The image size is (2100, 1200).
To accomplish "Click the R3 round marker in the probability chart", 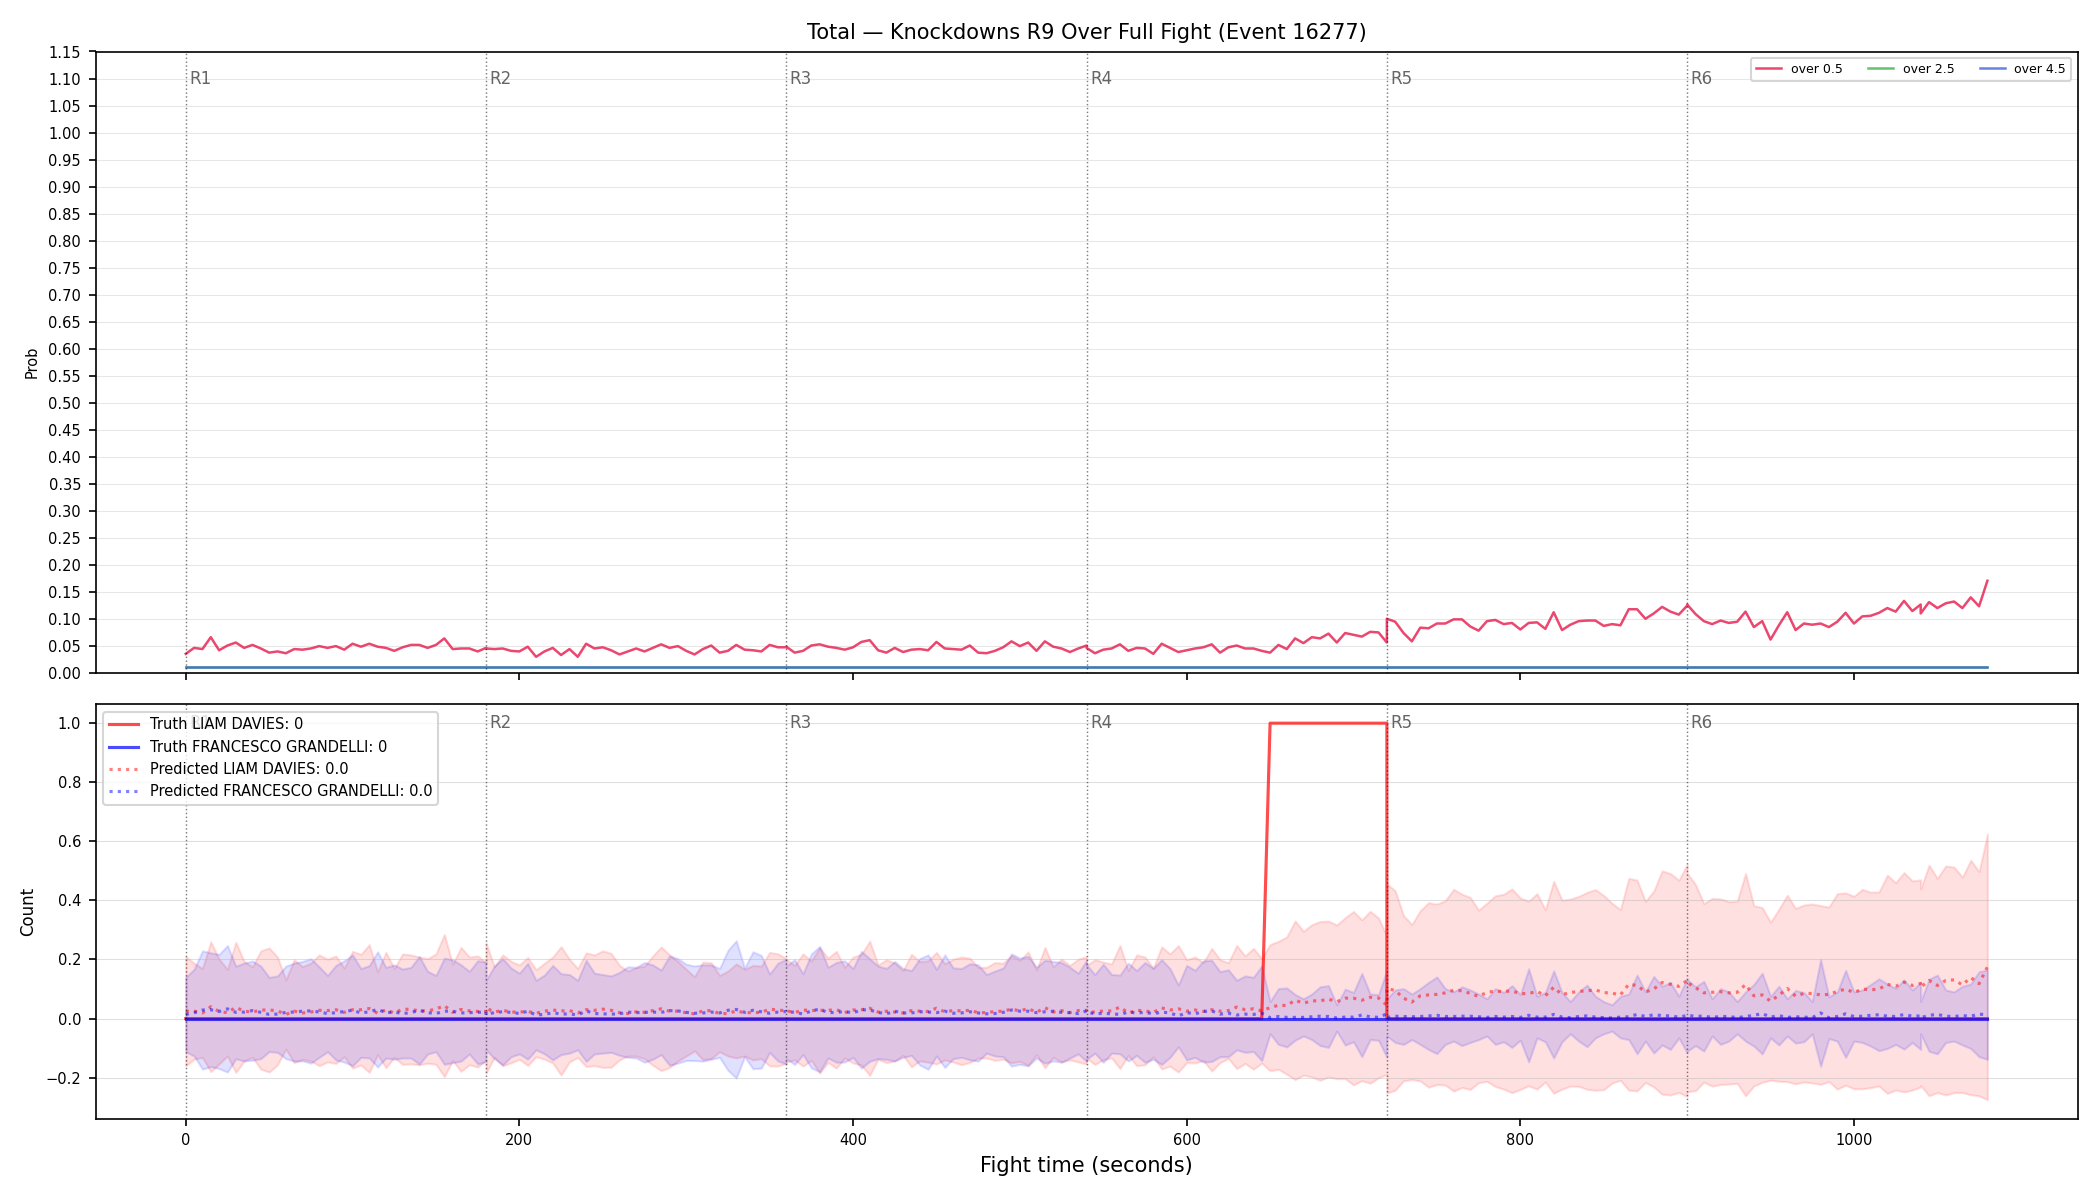I will tap(800, 78).
